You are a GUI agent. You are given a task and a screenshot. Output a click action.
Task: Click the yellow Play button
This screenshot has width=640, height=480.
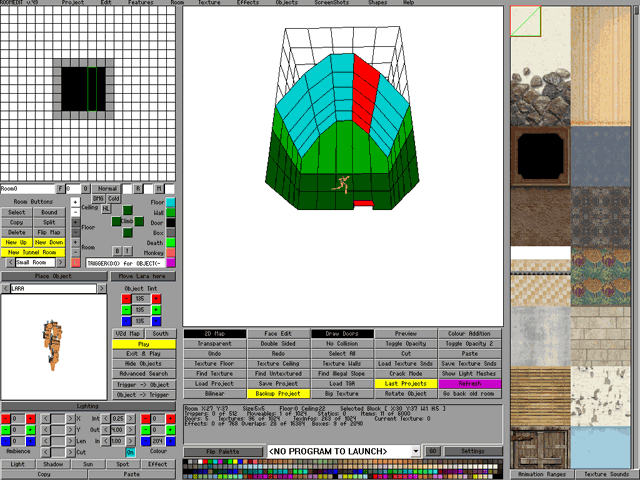[142, 344]
